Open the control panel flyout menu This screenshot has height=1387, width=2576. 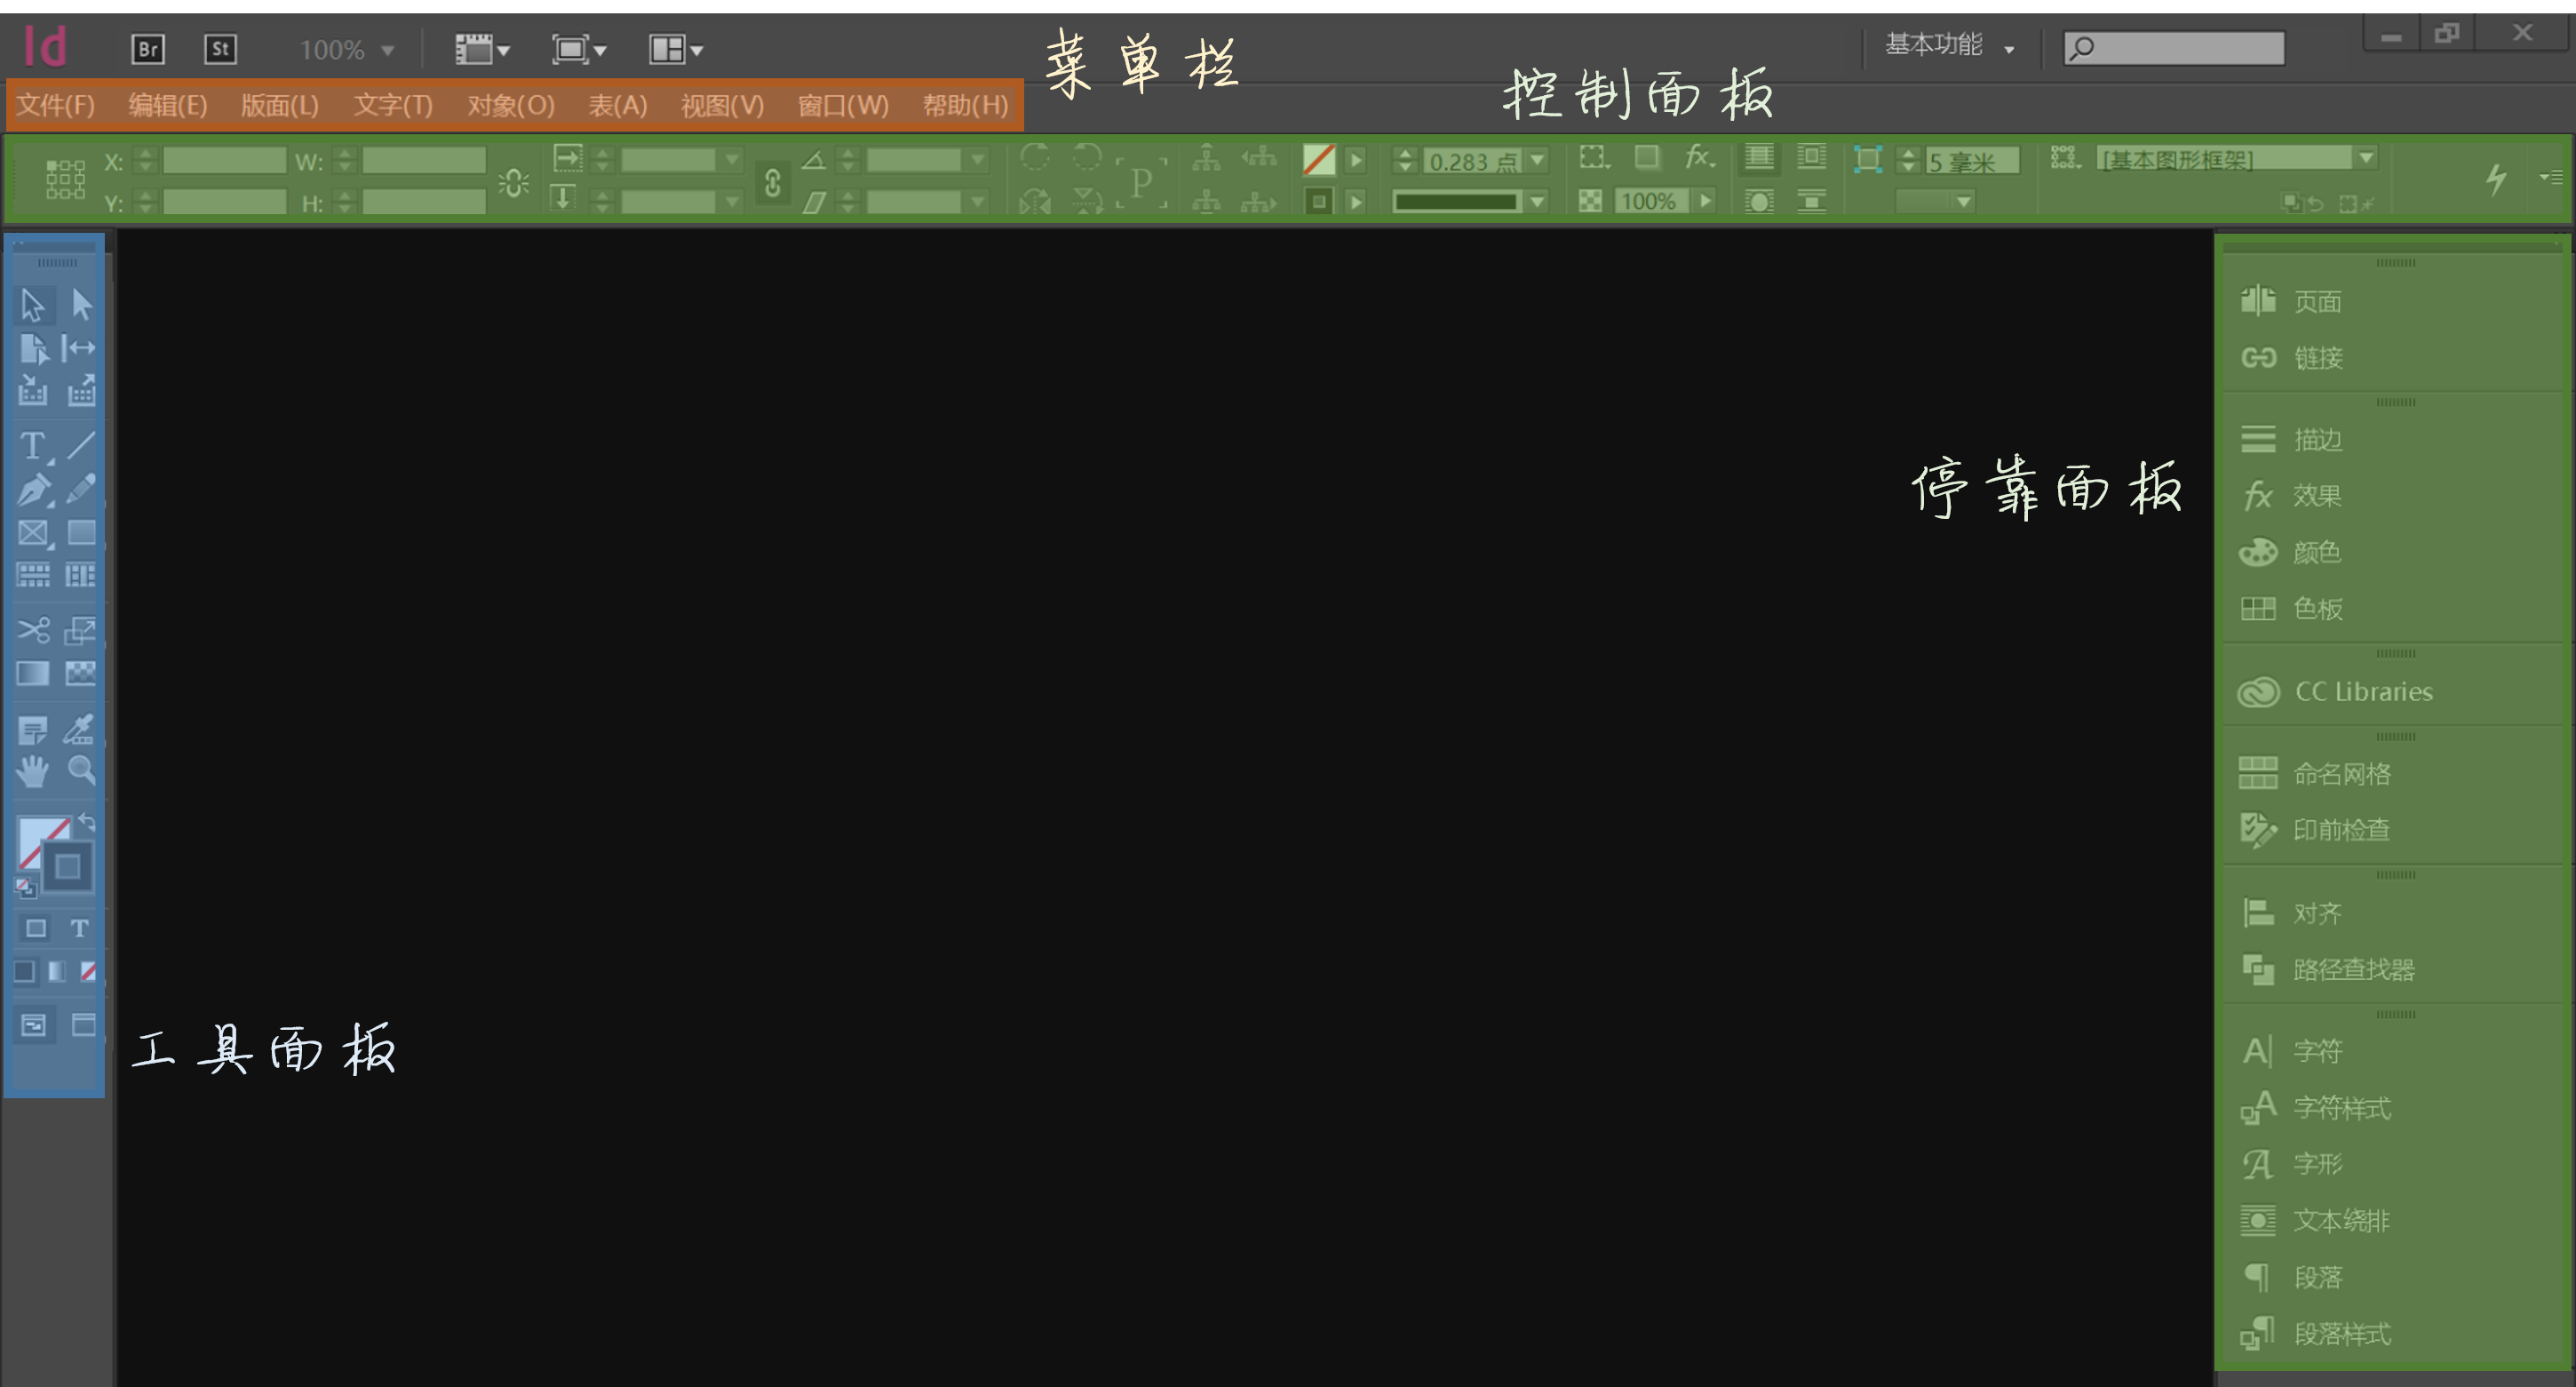[2552, 177]
